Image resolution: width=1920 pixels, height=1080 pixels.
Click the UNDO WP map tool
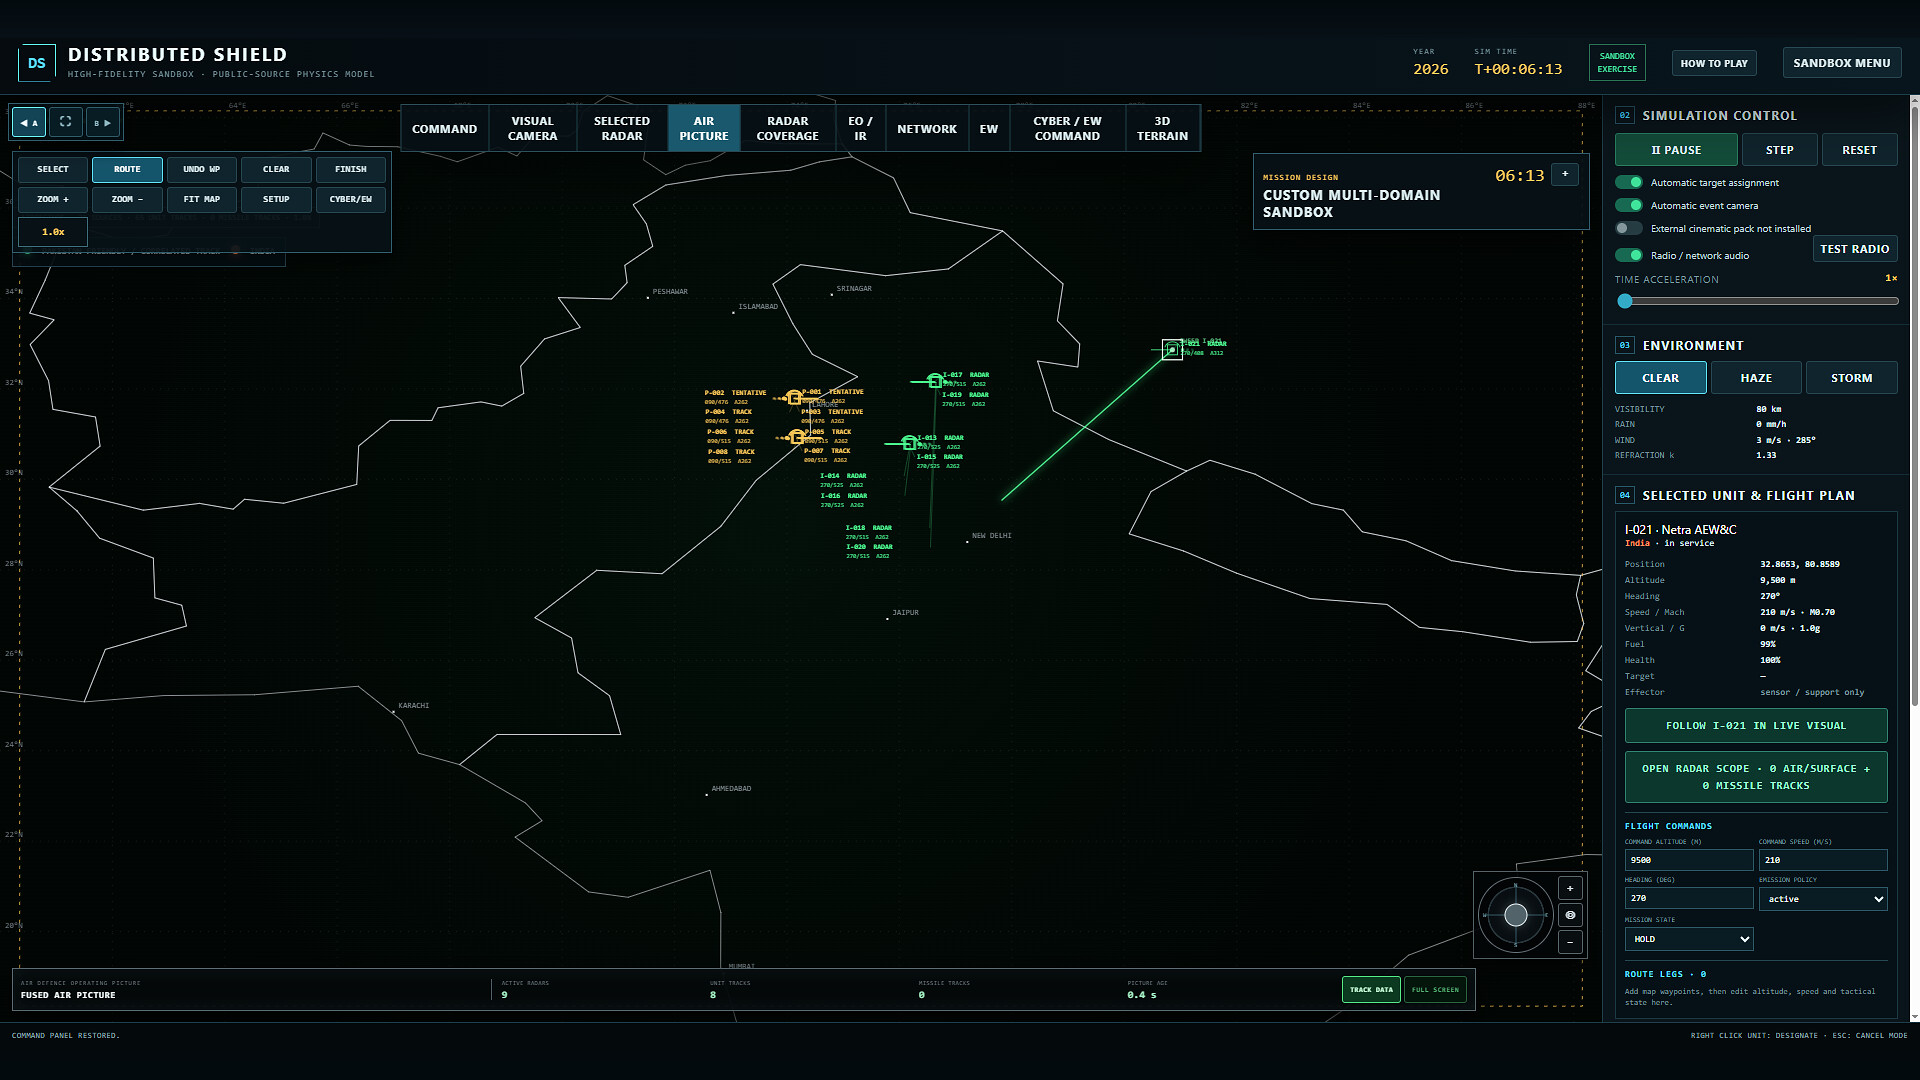(202, 170)
